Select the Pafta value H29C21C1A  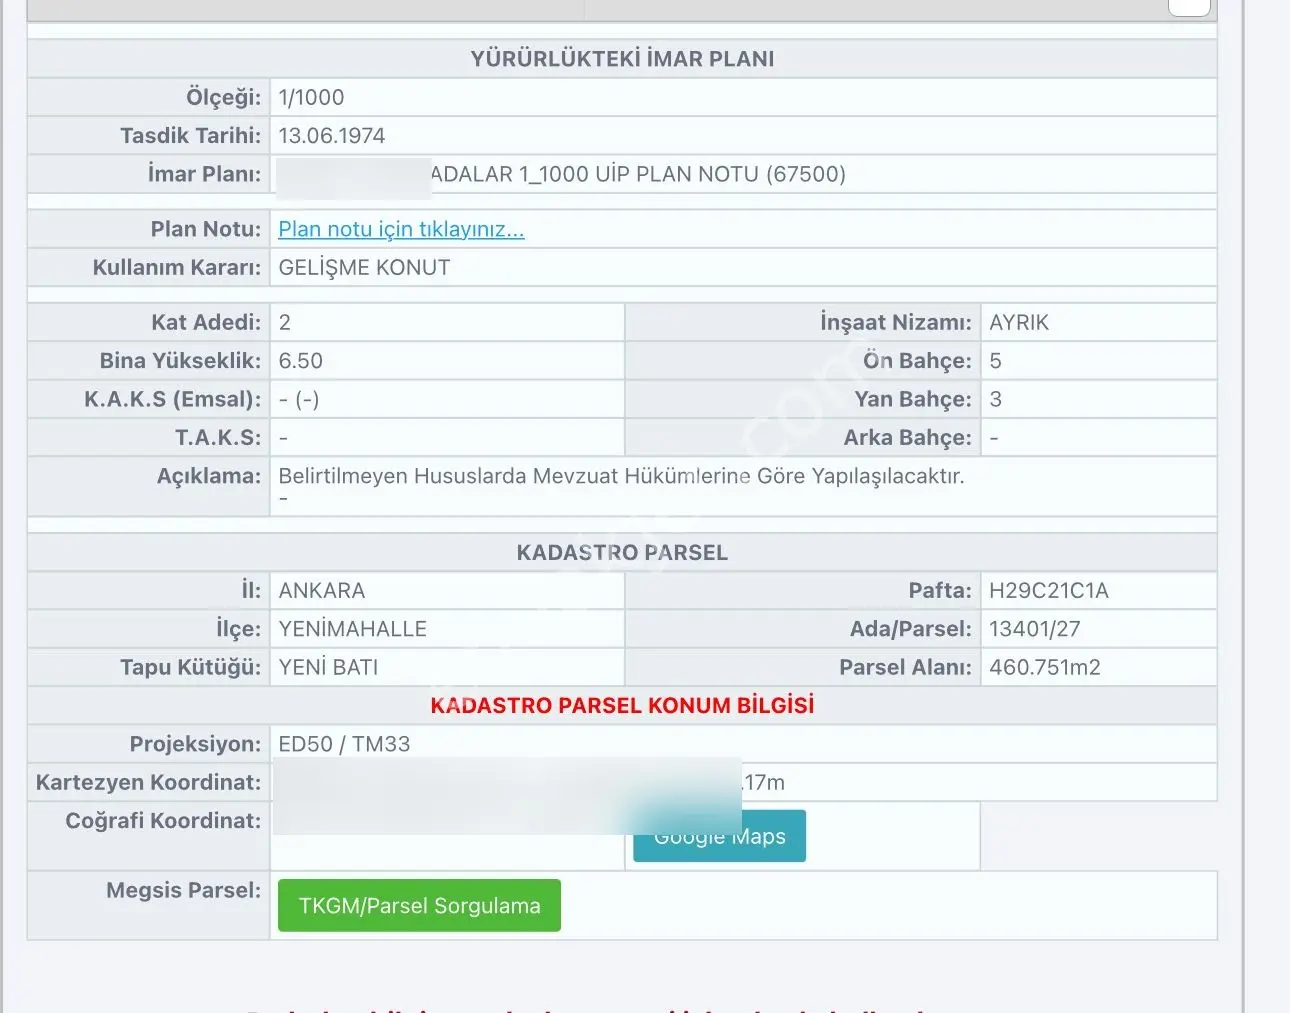pyautogui.click(x=1049, y=590)
